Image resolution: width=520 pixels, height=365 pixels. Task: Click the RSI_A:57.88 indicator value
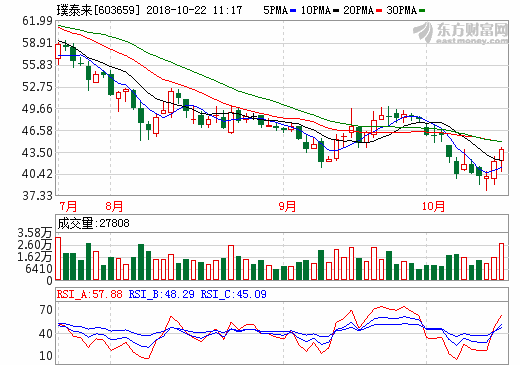pyautogui.click(x=90, y=294)
